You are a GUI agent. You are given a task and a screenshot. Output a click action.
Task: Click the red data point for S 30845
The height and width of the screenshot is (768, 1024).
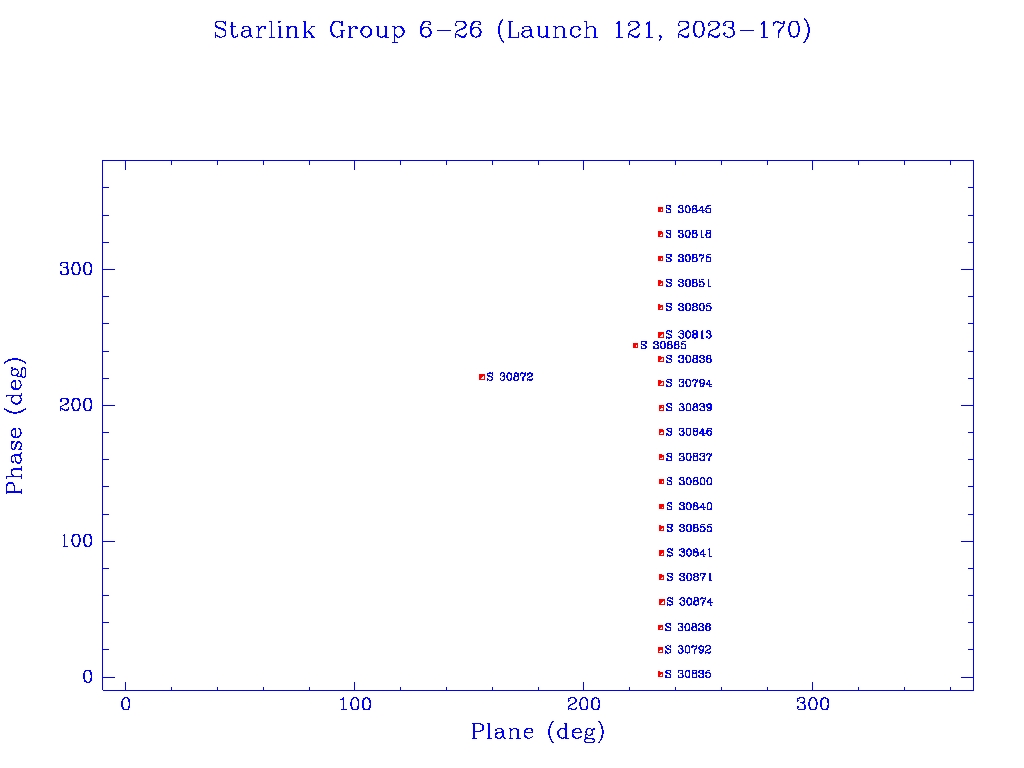[660, 210]
